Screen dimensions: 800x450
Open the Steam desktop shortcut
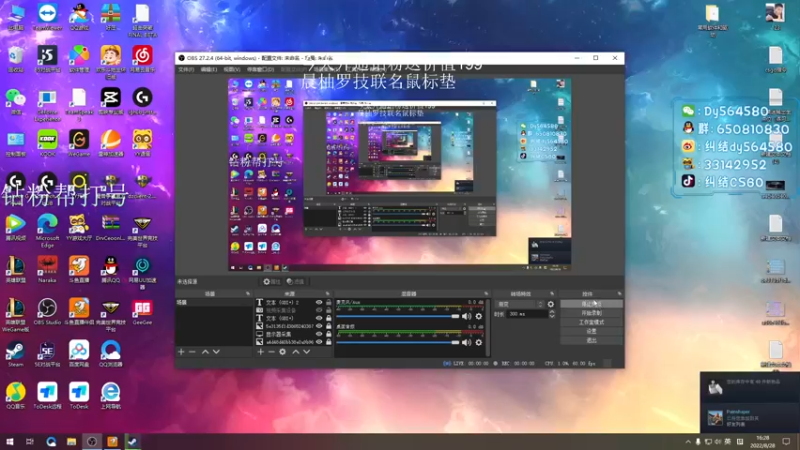pos(15,354)
